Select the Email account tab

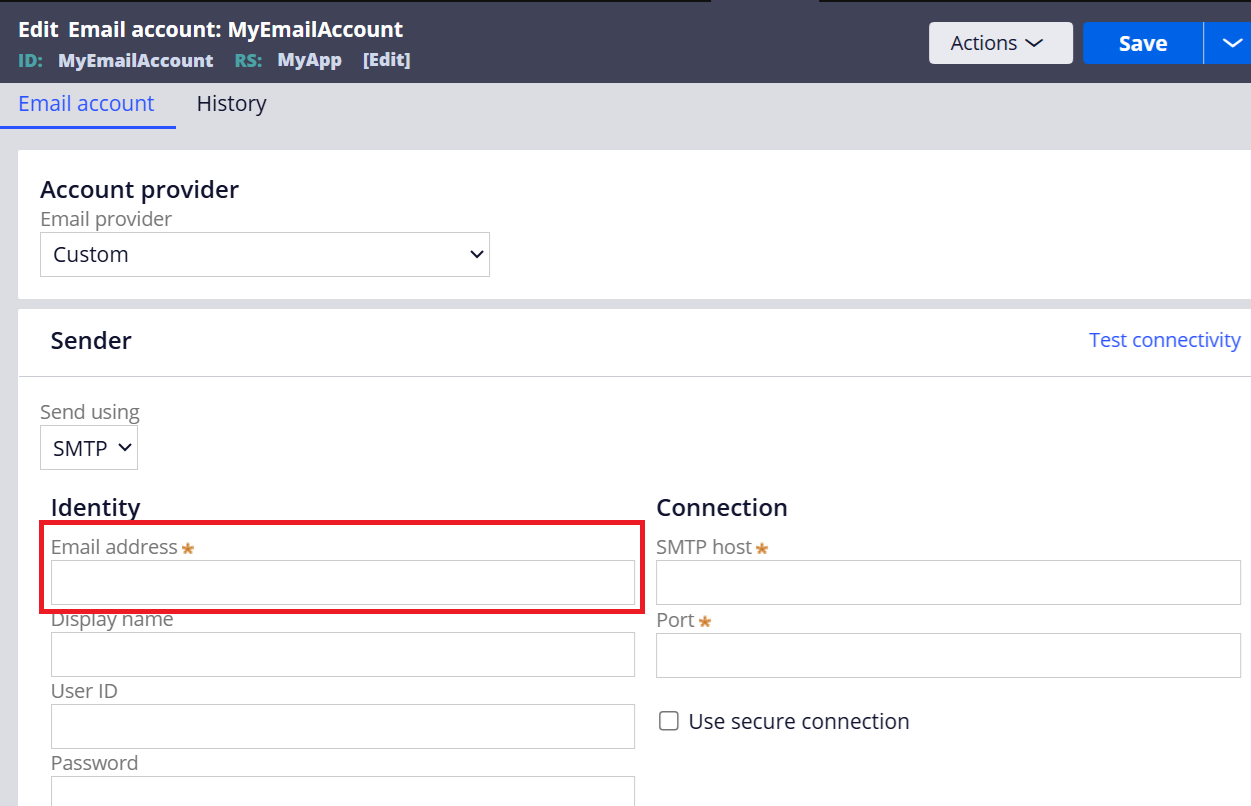click(x=86, y=104)
